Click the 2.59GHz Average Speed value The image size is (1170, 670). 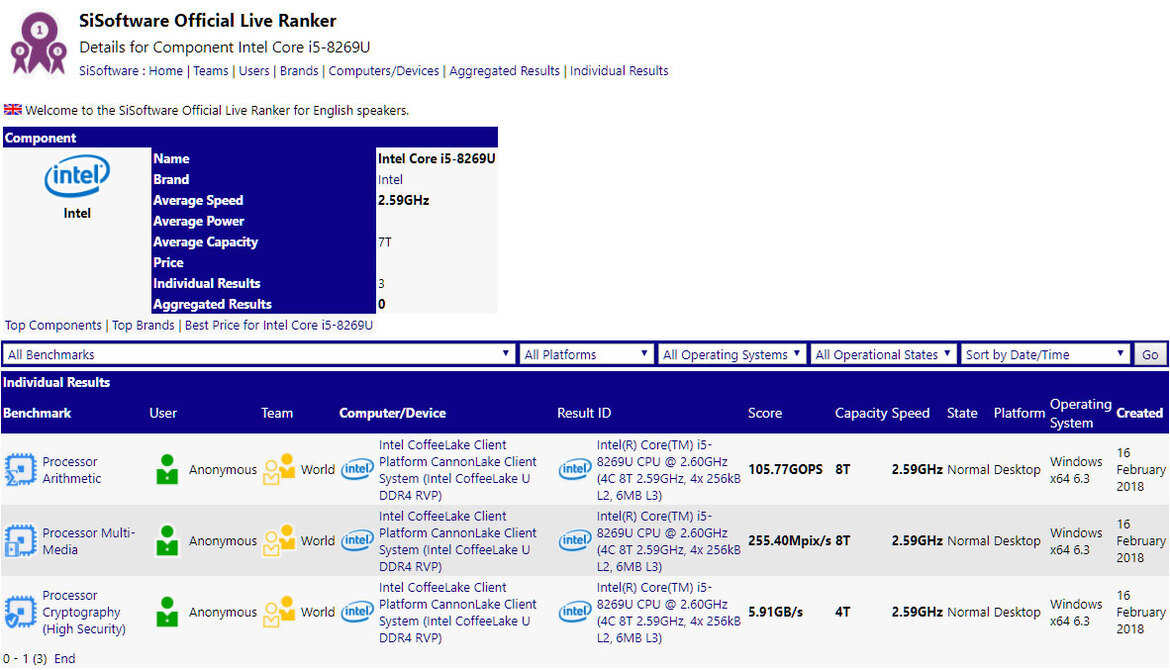404,200
